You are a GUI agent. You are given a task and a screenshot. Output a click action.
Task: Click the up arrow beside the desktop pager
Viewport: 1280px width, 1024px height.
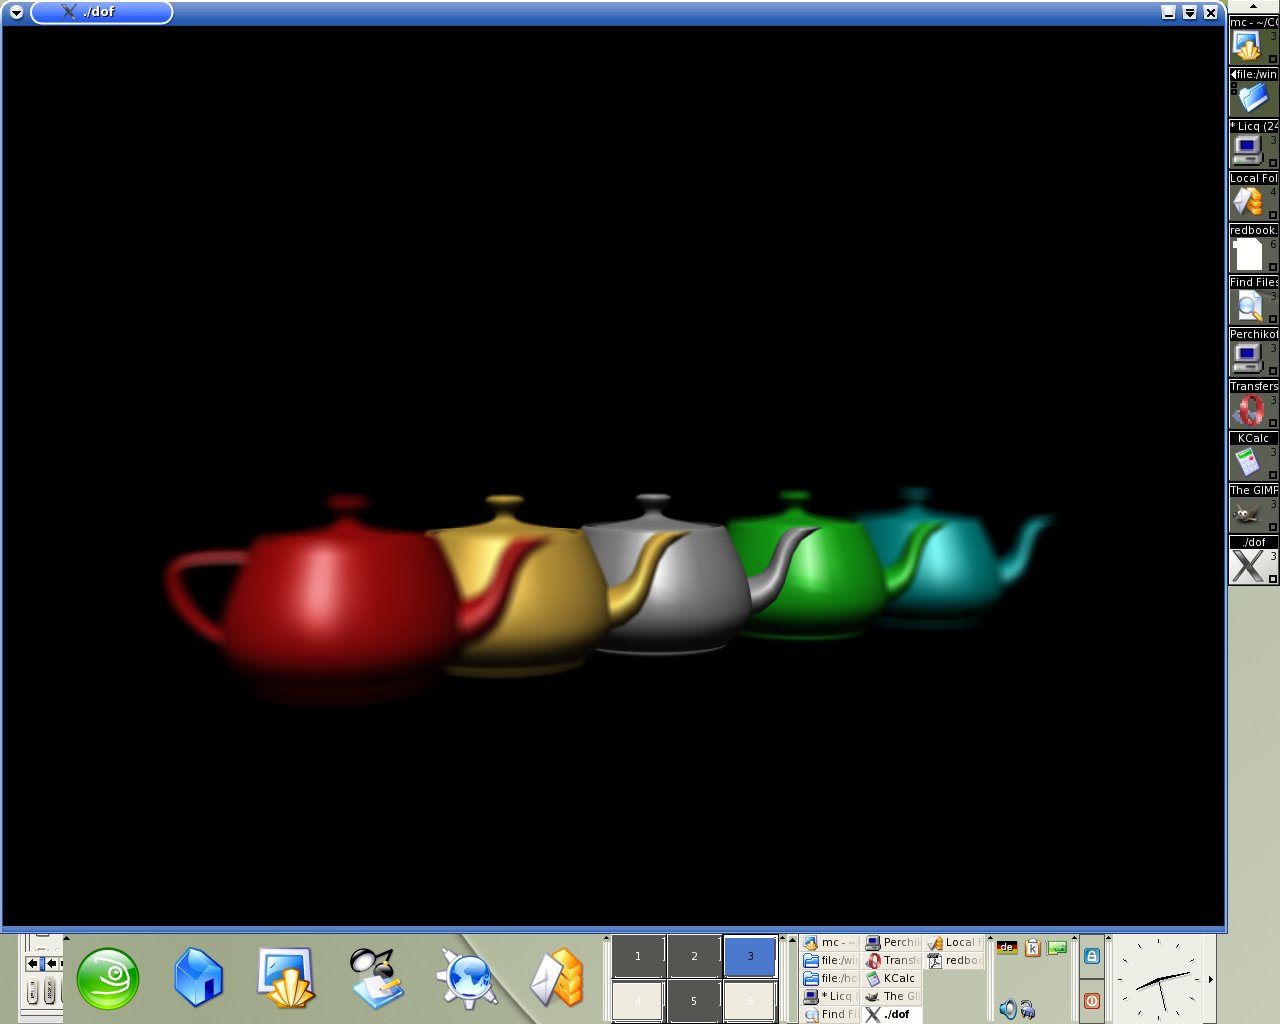point(606,939)
